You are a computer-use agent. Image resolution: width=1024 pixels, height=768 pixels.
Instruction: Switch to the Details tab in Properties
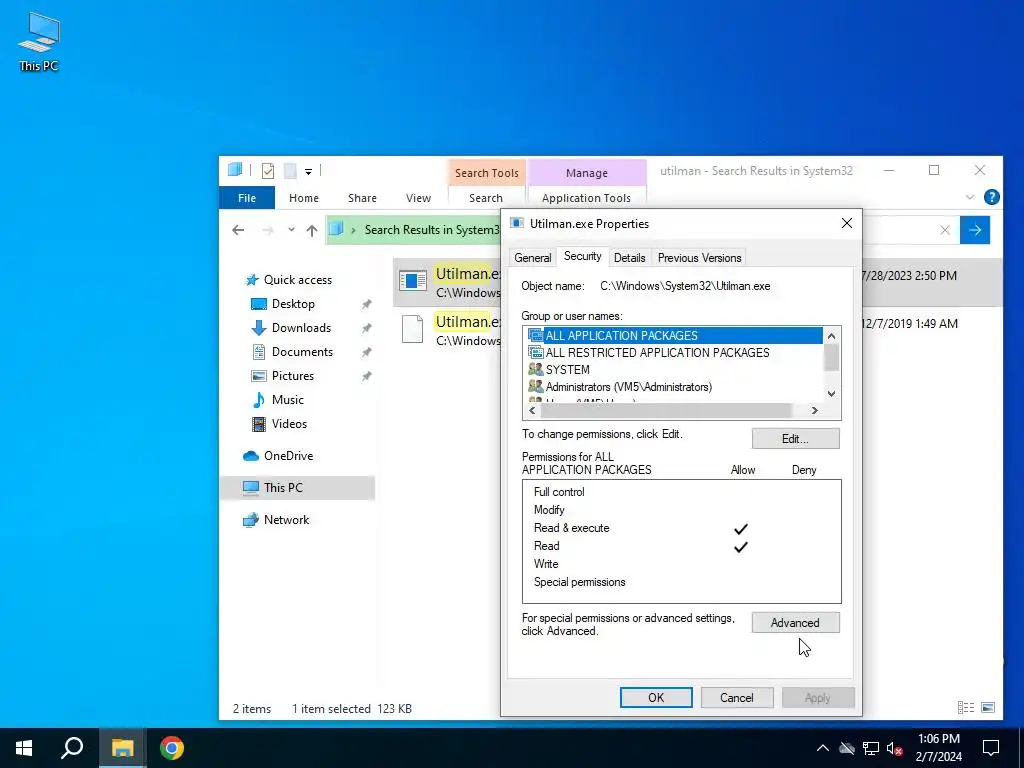click(x=630, y=258)
